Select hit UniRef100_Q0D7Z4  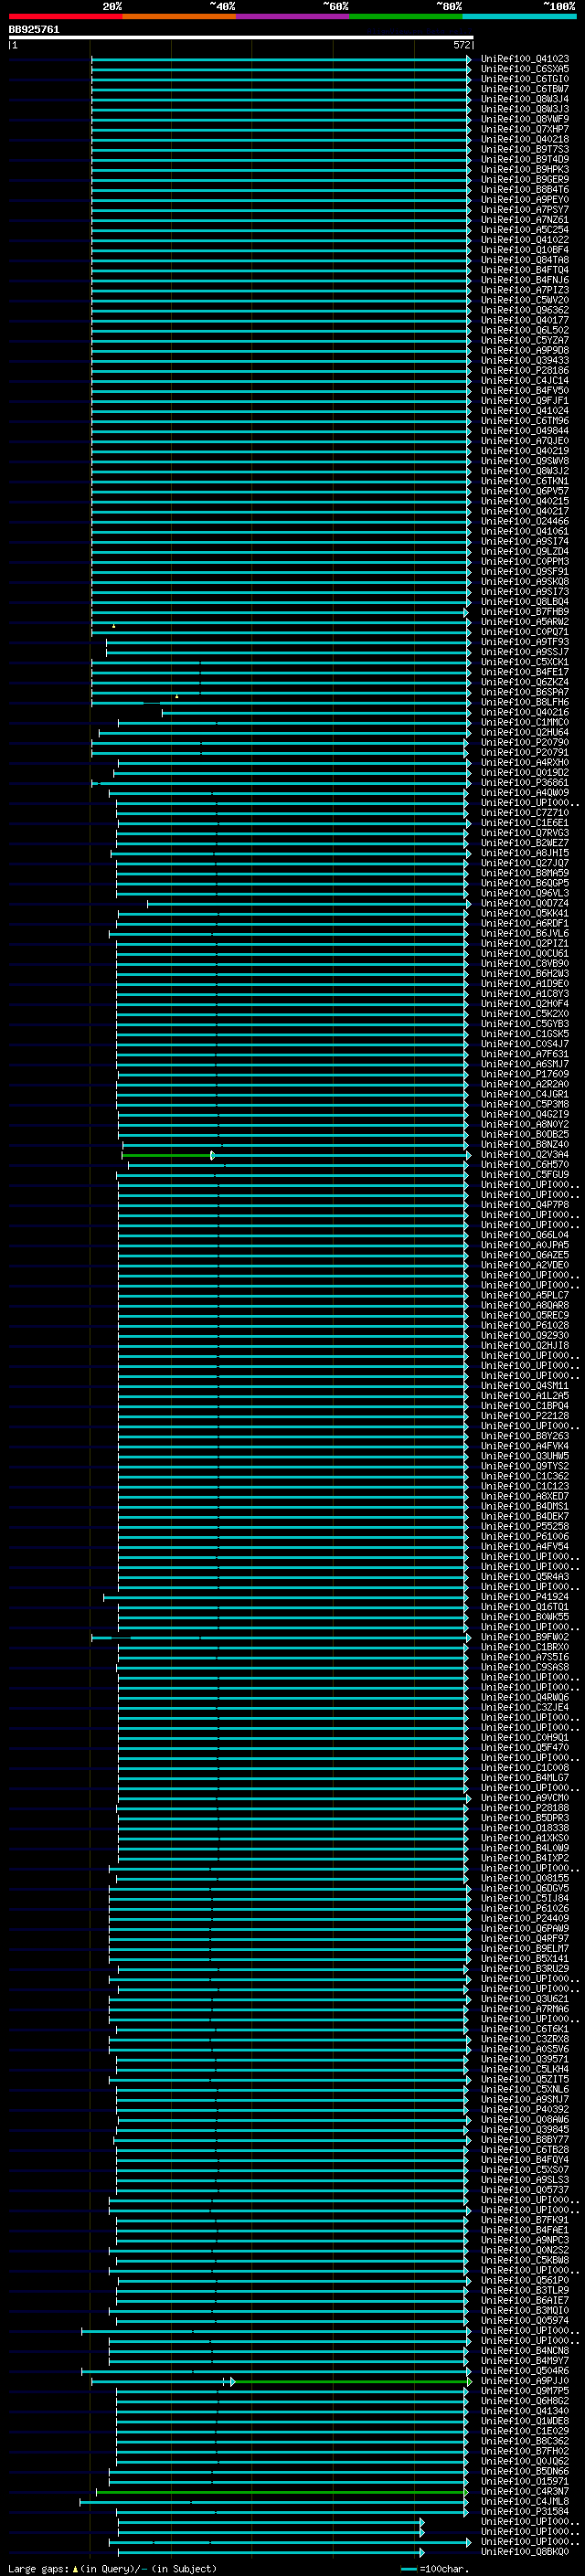525,903
